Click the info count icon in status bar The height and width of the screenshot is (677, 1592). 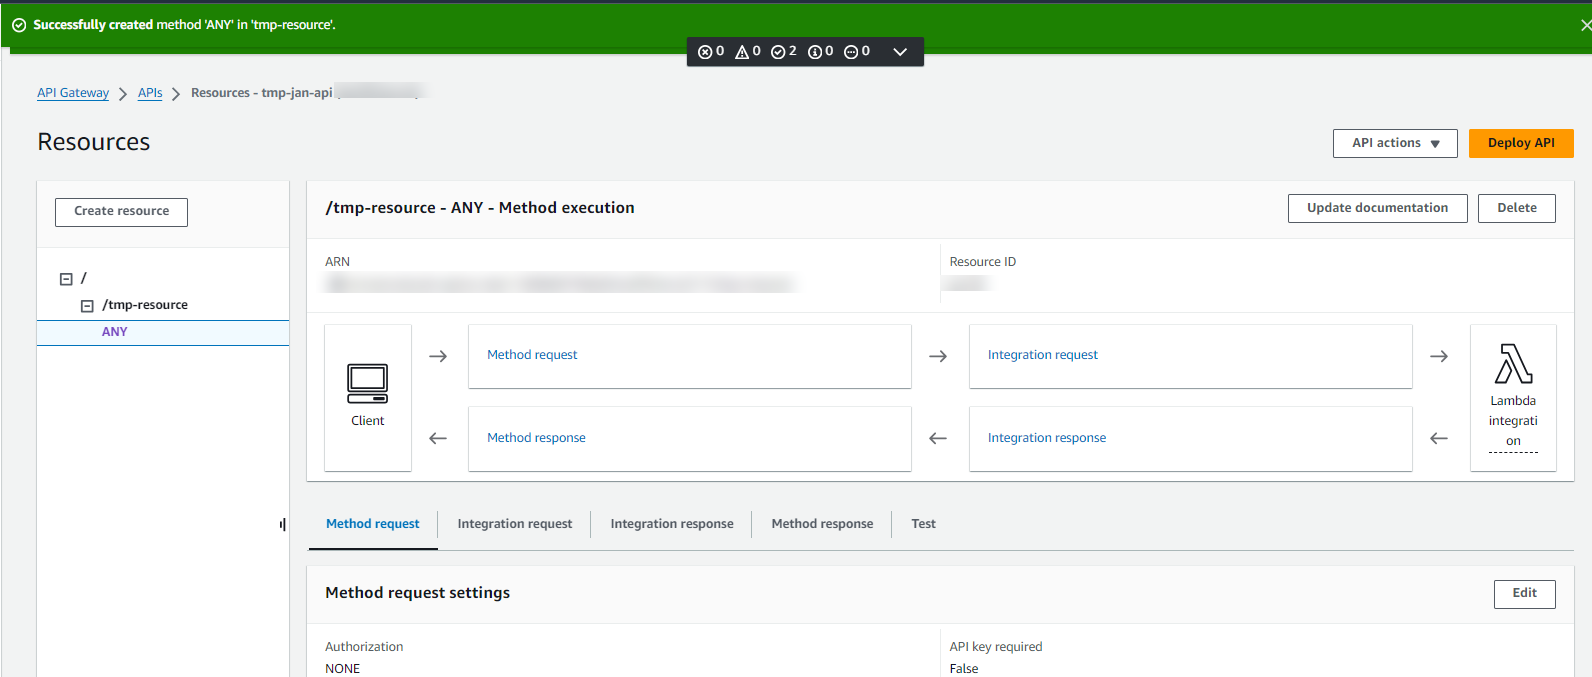[x=814, y=52]
